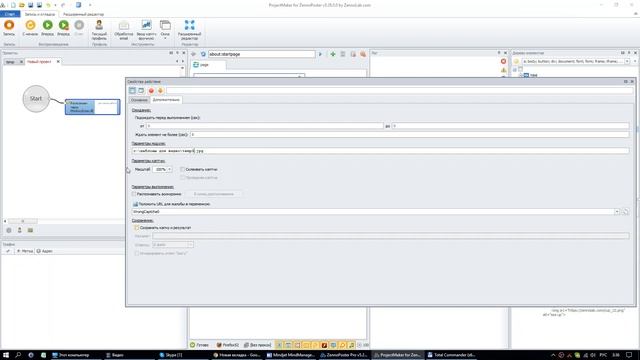Switch to the record and debug ribbon tab

pos(40,14)
